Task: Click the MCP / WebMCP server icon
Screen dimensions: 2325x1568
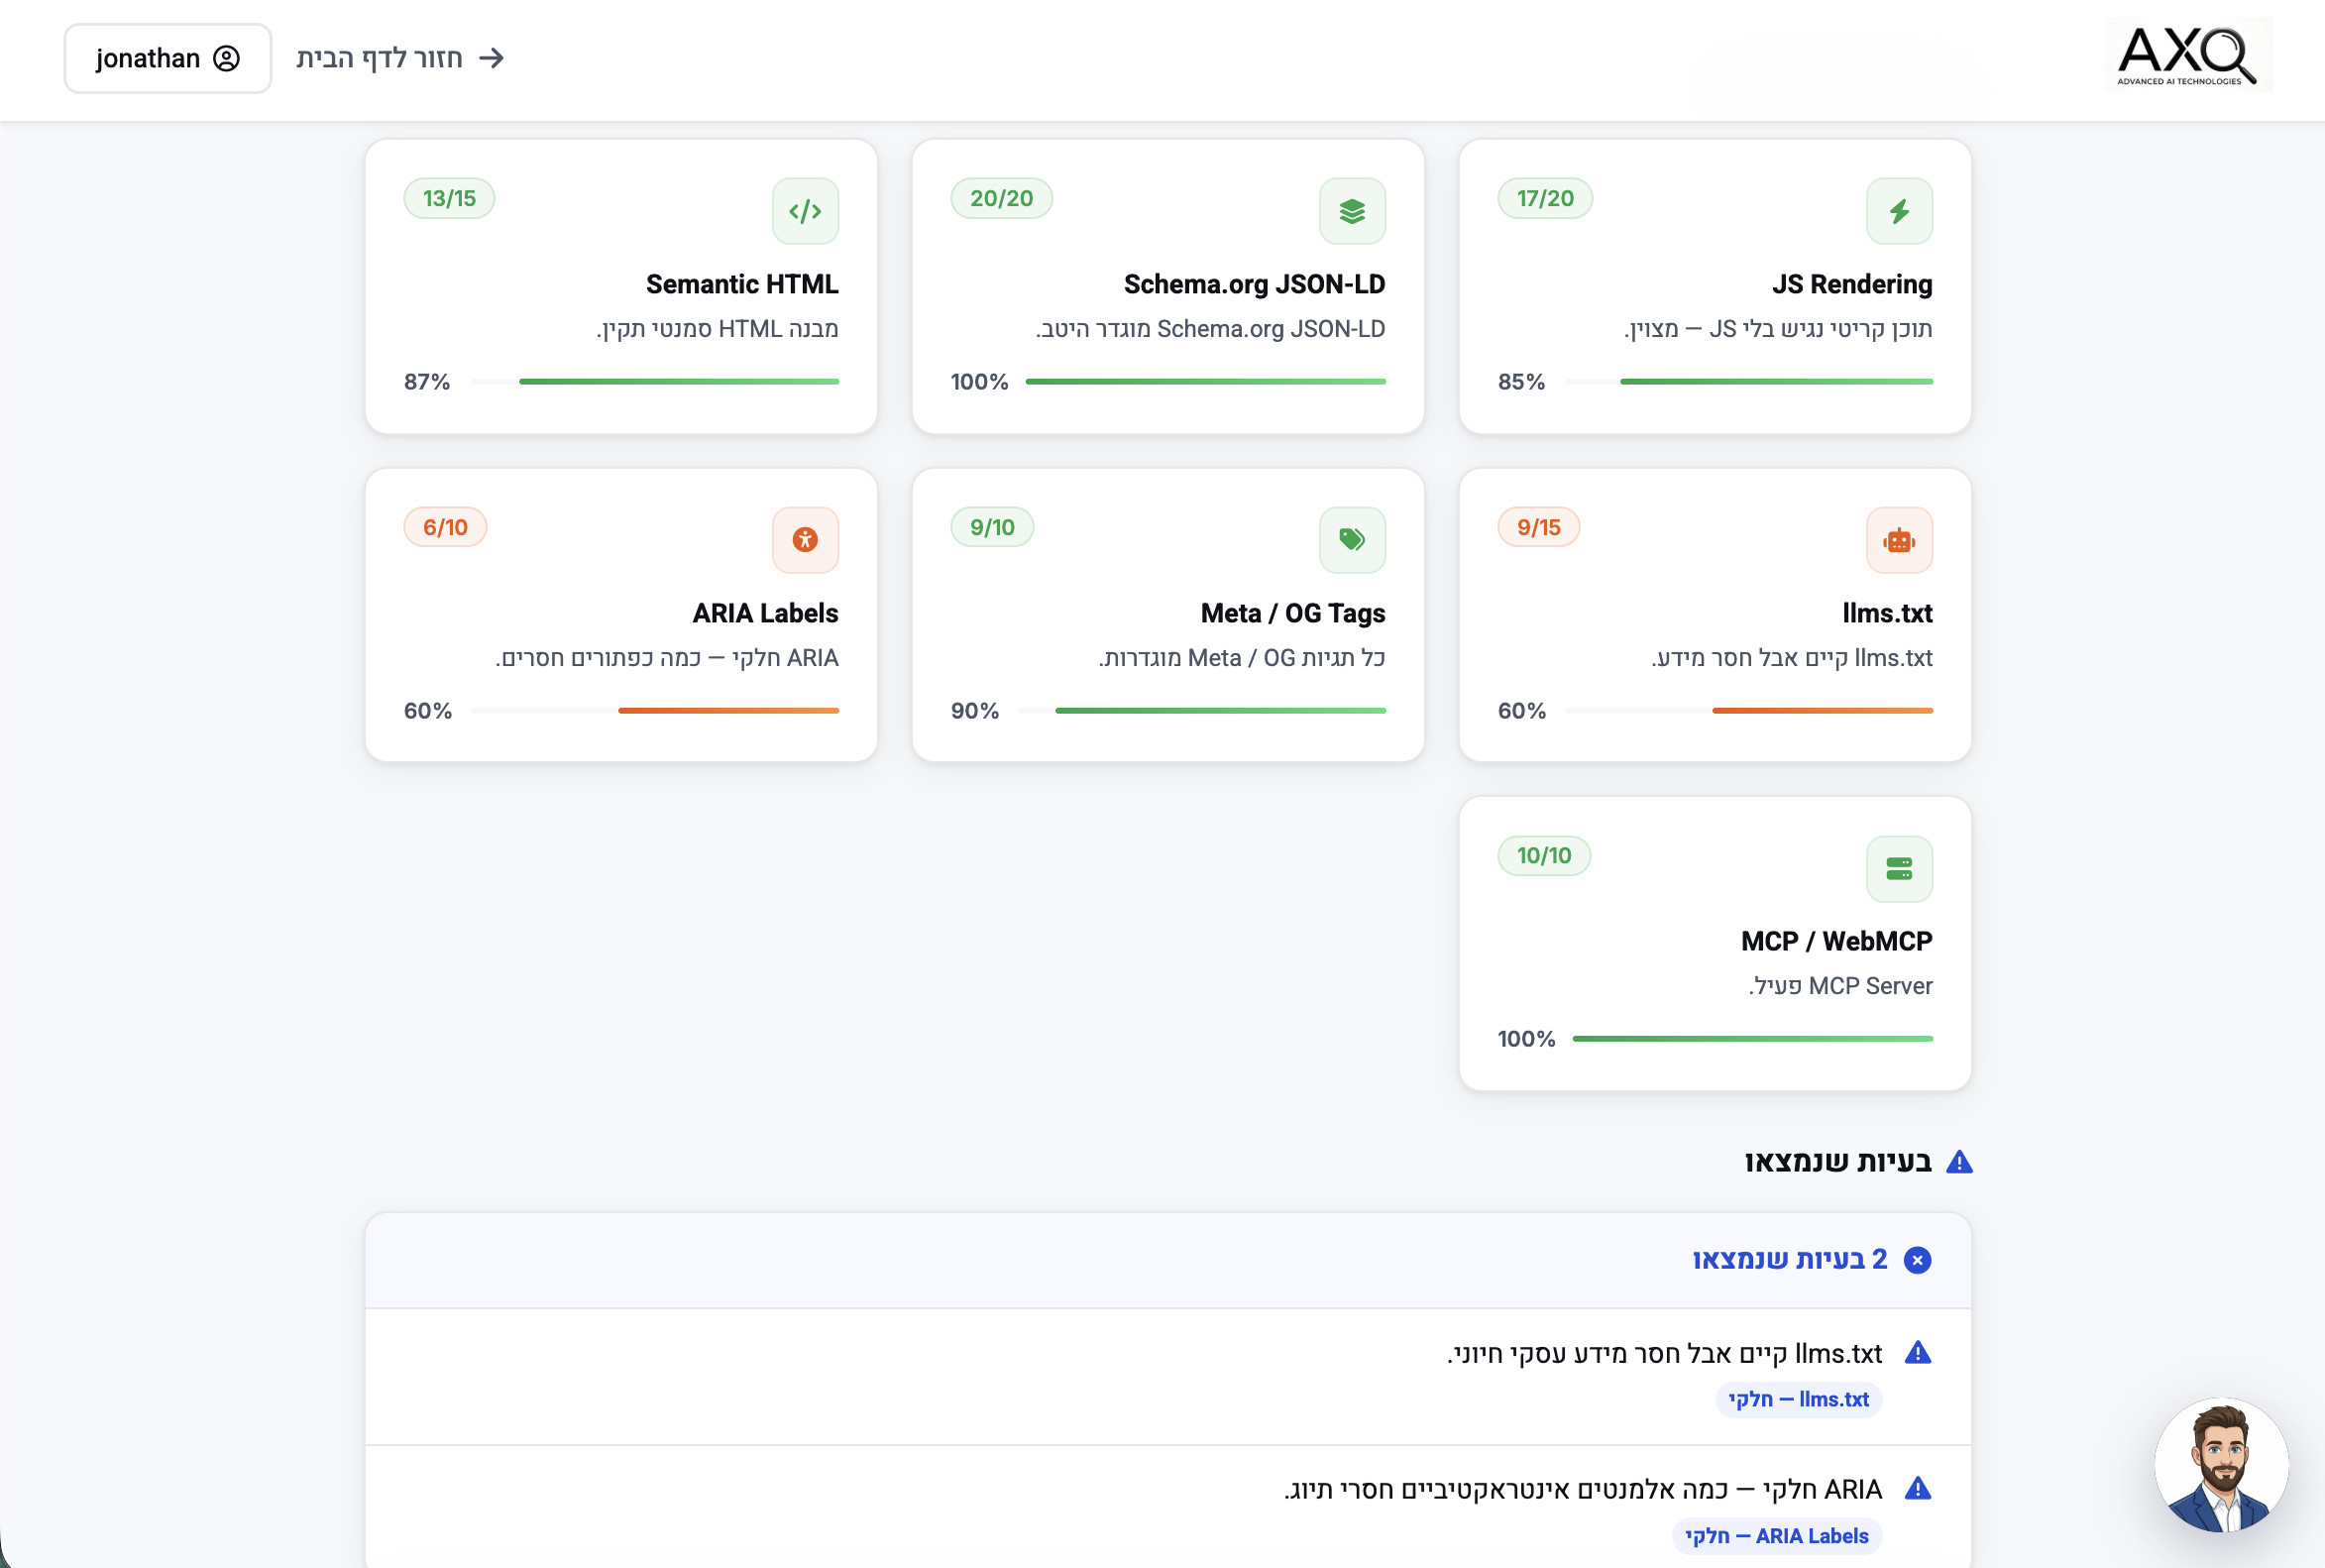Action: point(1899,868)
